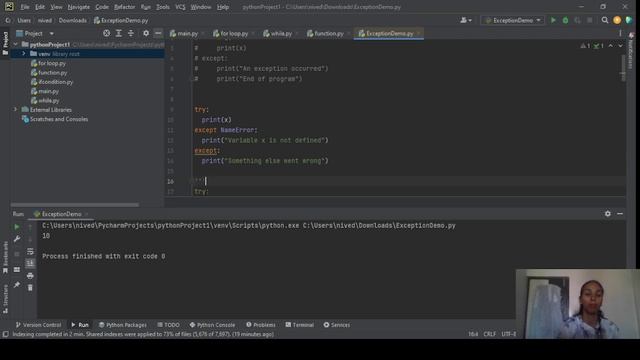The height and width of the screenshot is (360, 640).
Task: Open the Bookmarks side tool window
Action: [x=5, y=257]
